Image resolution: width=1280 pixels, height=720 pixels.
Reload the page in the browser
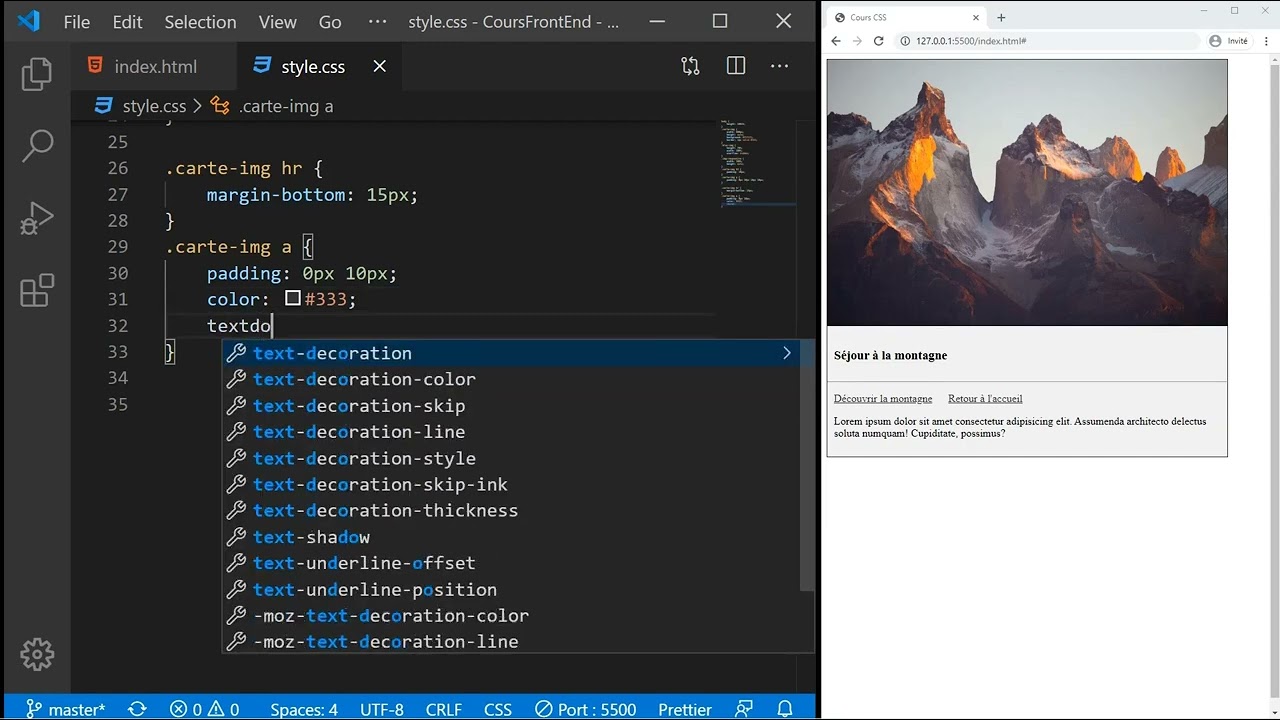878,41
